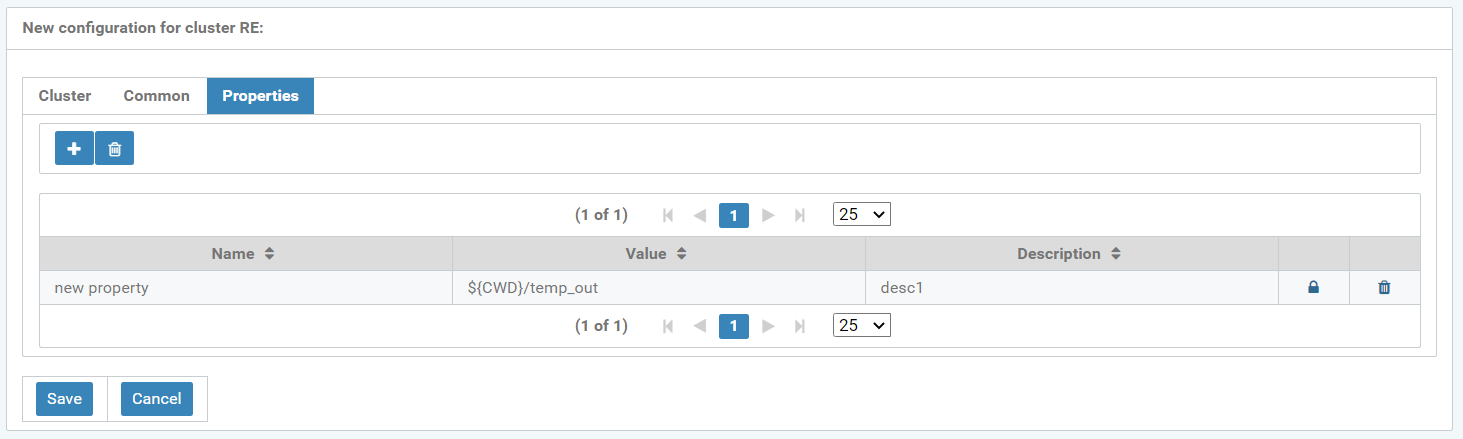
Task: Sort the table by Value column
Action: (x=658, y=254)
